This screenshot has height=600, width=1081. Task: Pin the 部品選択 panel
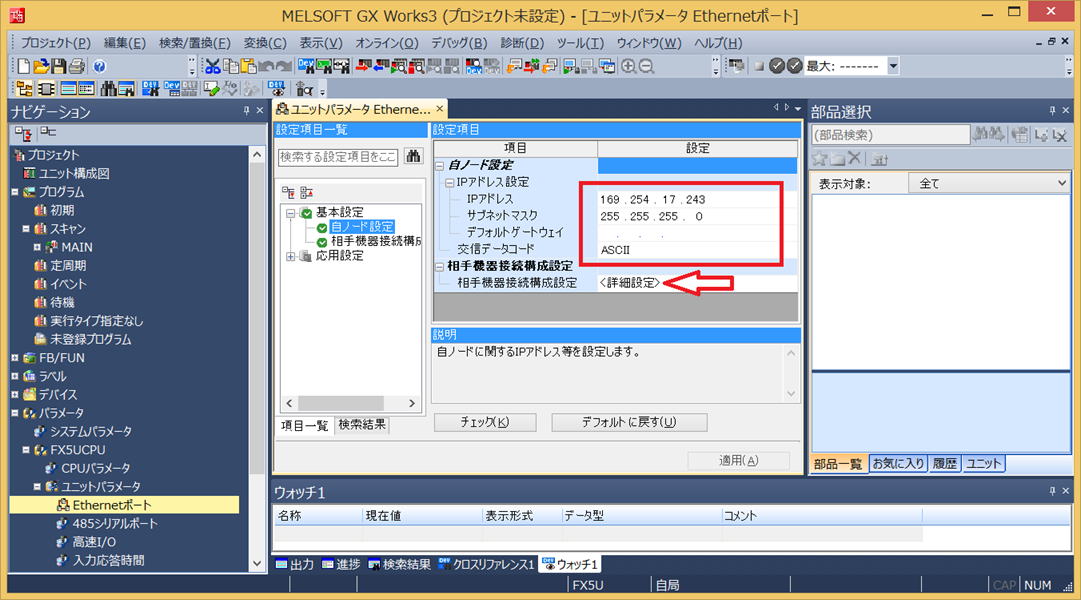tap(1052, 110)
